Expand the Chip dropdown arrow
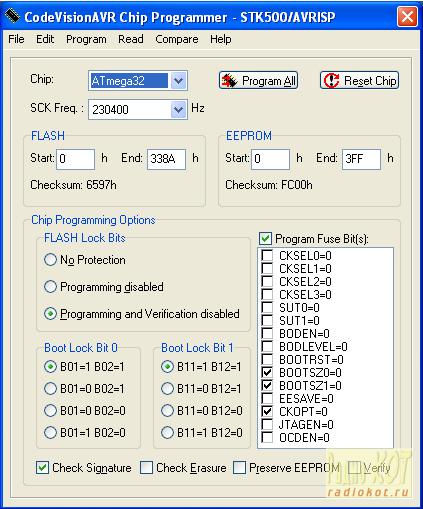The image size is (423, 509). coord(178,81)
